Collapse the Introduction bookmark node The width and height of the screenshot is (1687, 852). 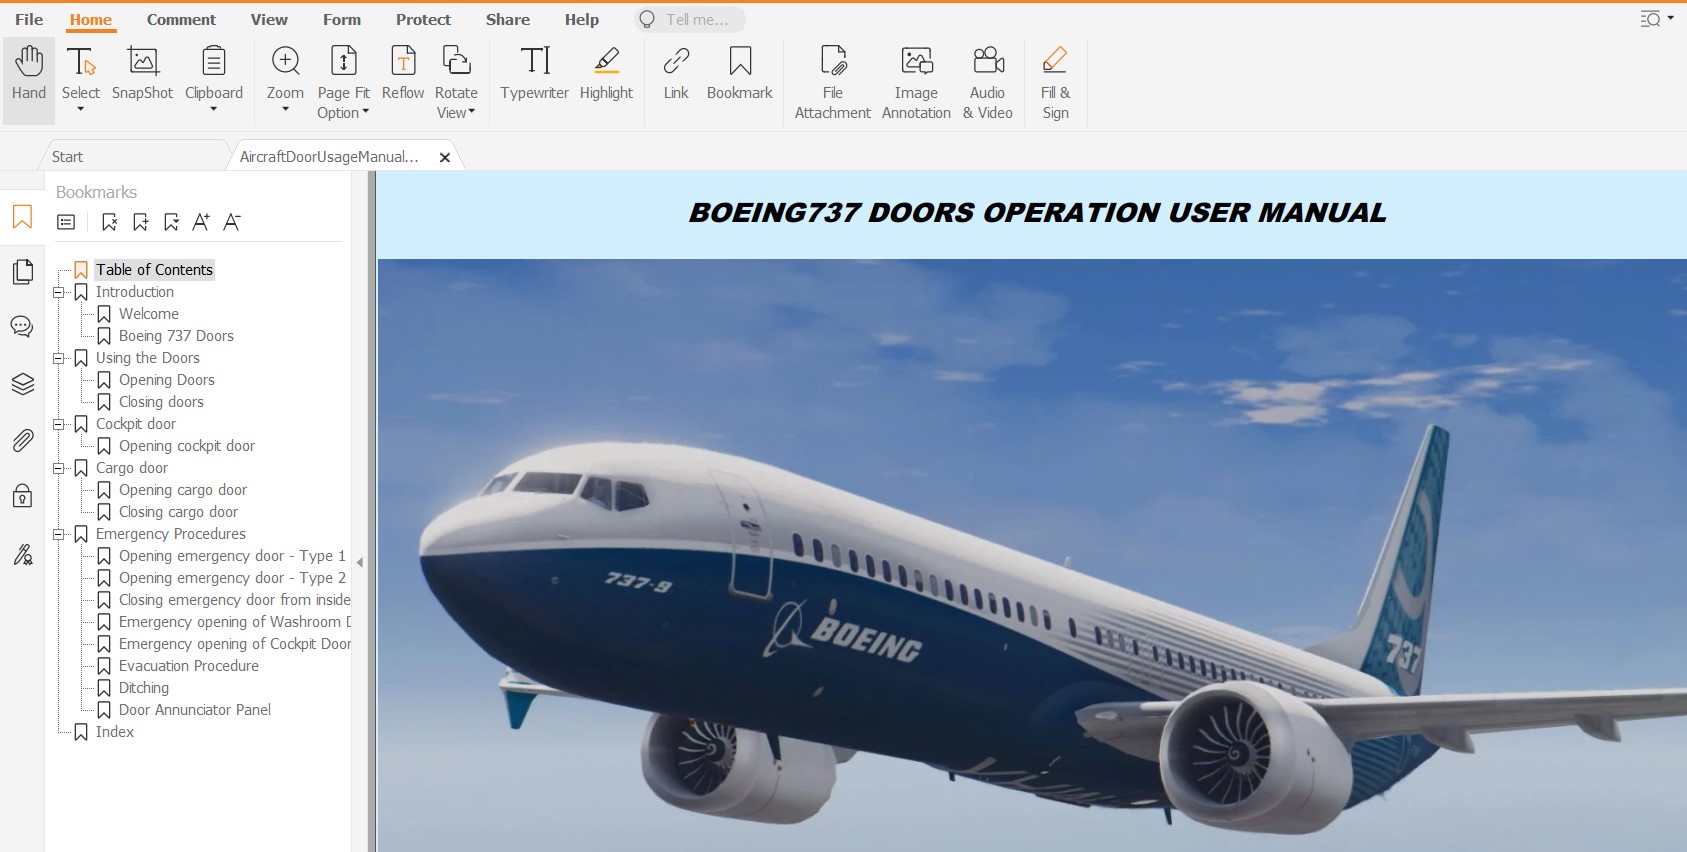[x=58, y=292]
